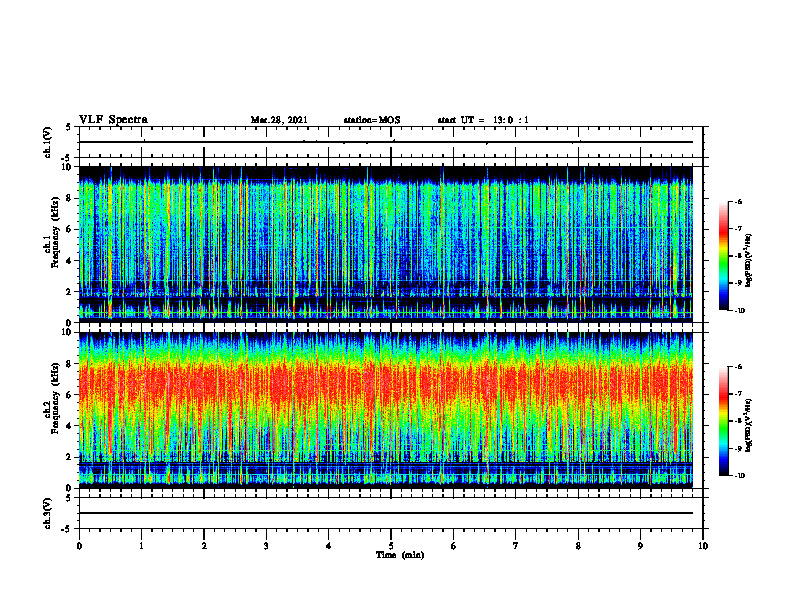Click the ch.2 color bar unit label
The image size is (792, 612).
[x=749, y=424]
